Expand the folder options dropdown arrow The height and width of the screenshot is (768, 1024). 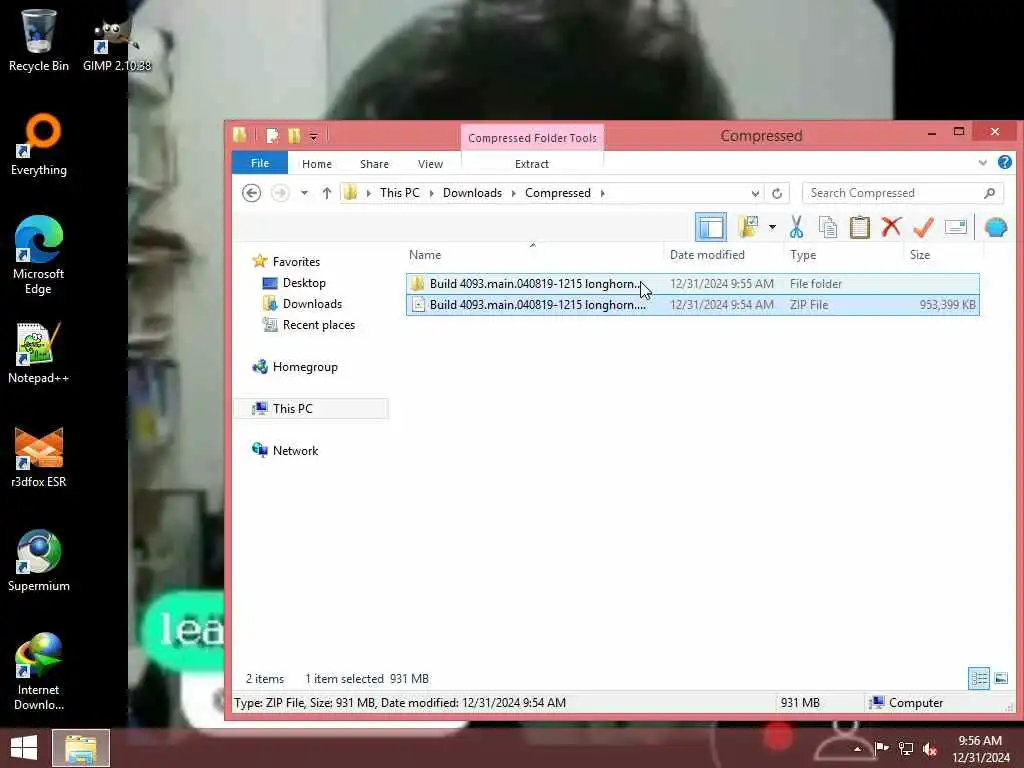tap(772, 227)
